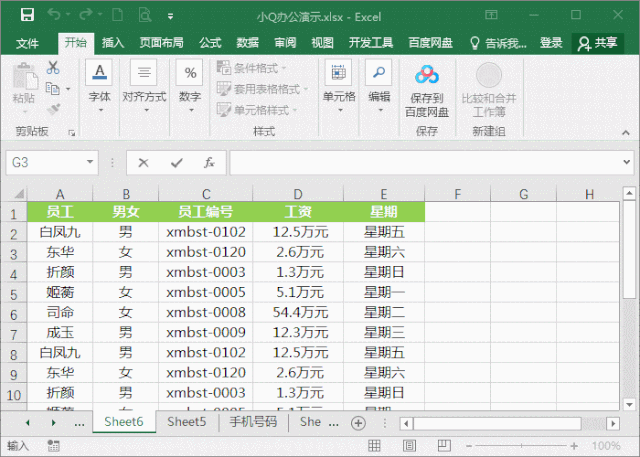
Task: Open the 字体 font group dropdown
Action: [x=100, y=87]
